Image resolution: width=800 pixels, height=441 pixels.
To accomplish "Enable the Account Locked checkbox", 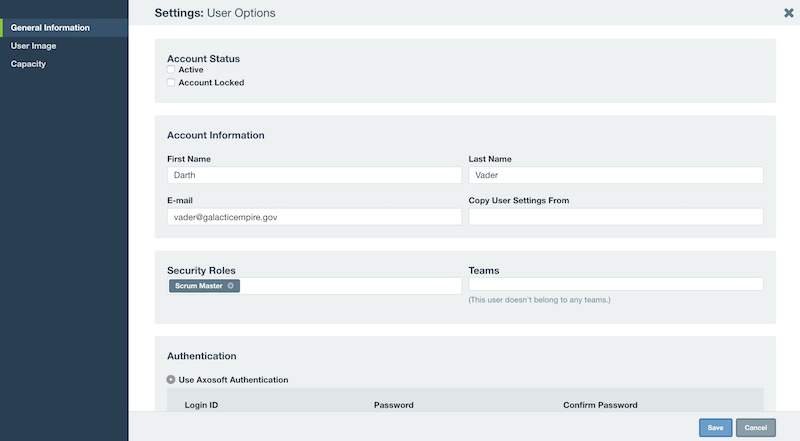I will (171, 82).
